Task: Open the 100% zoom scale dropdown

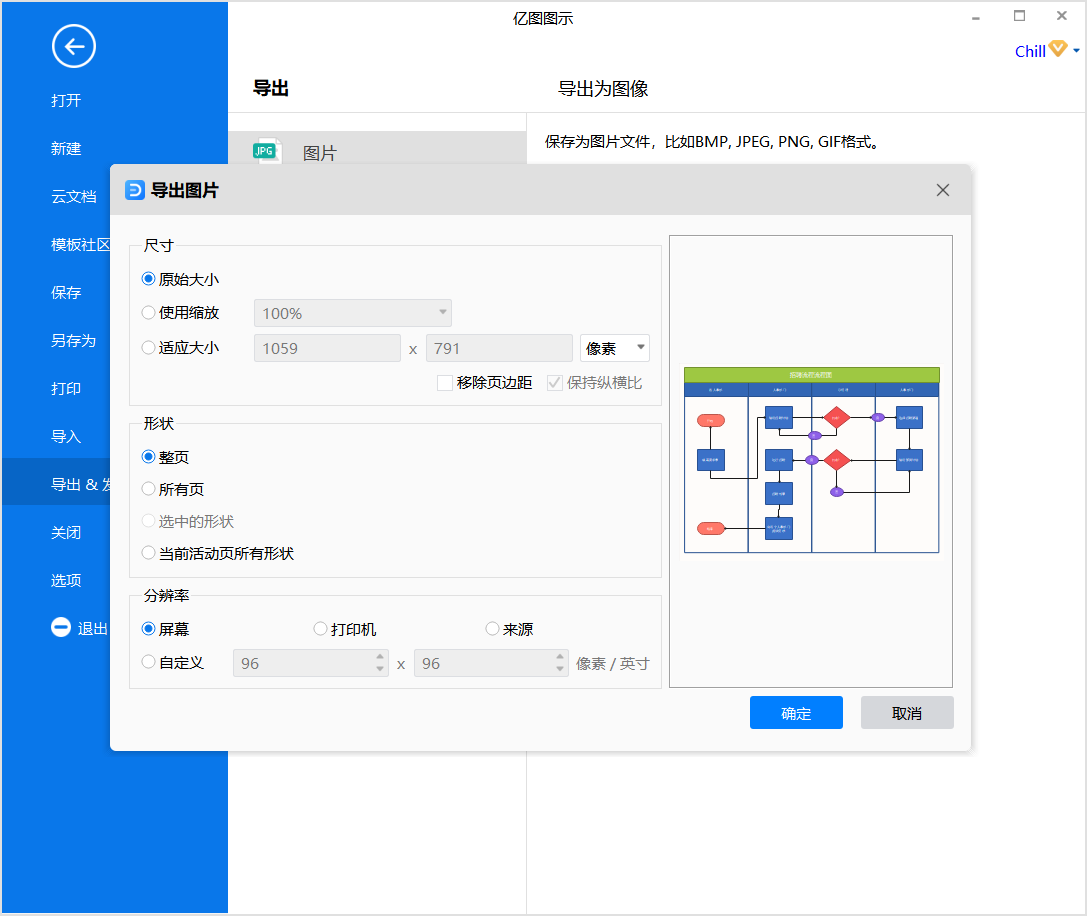Action: [x=353, y=313]
